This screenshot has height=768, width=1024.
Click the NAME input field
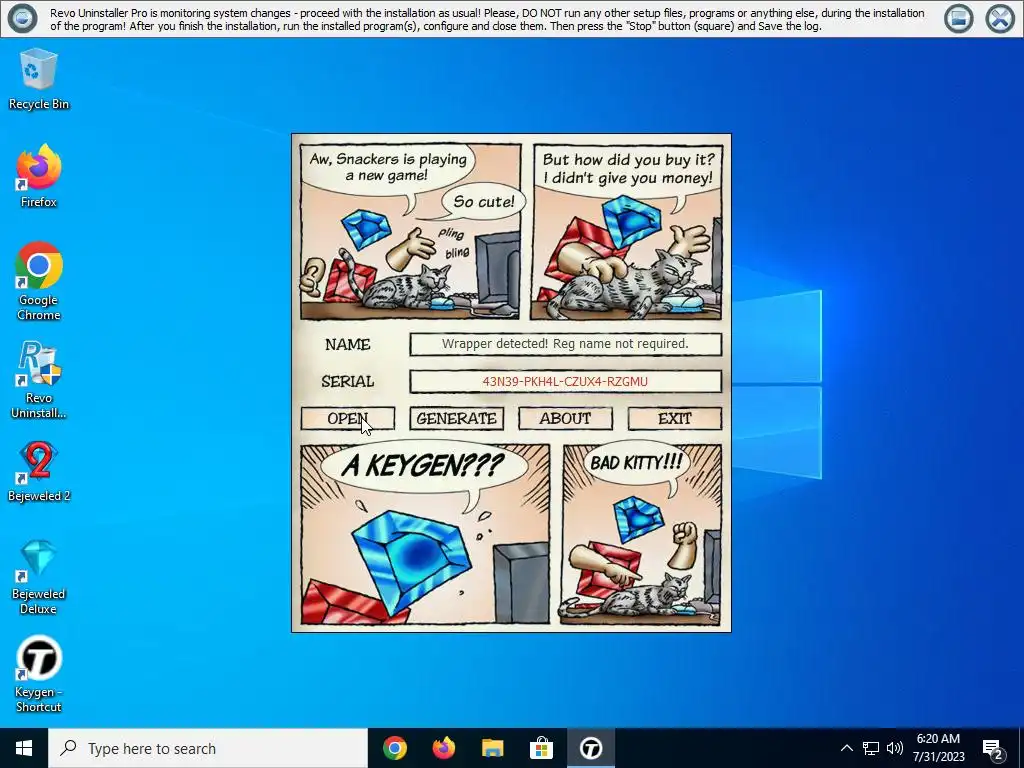[566, 344]
